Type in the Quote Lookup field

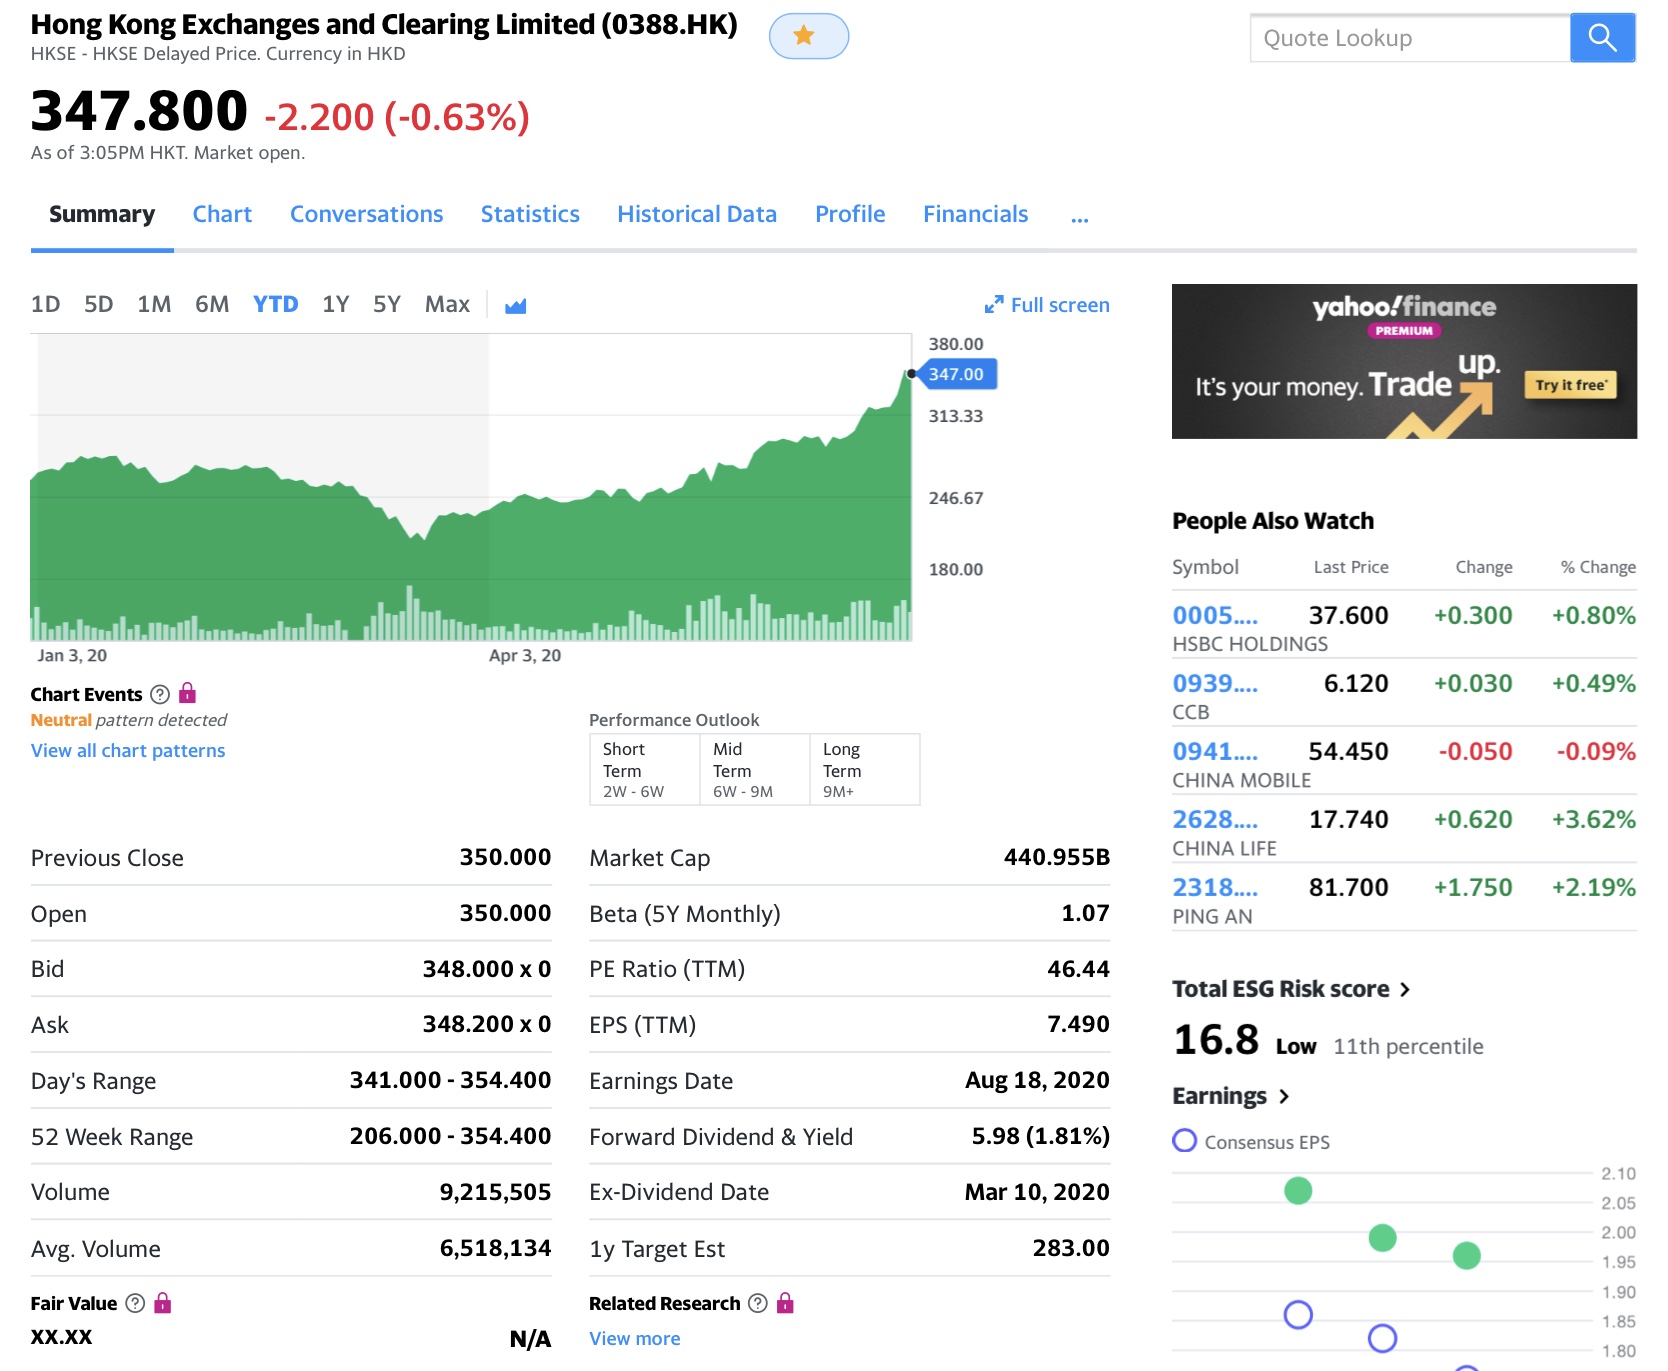tap(1410, 38)
